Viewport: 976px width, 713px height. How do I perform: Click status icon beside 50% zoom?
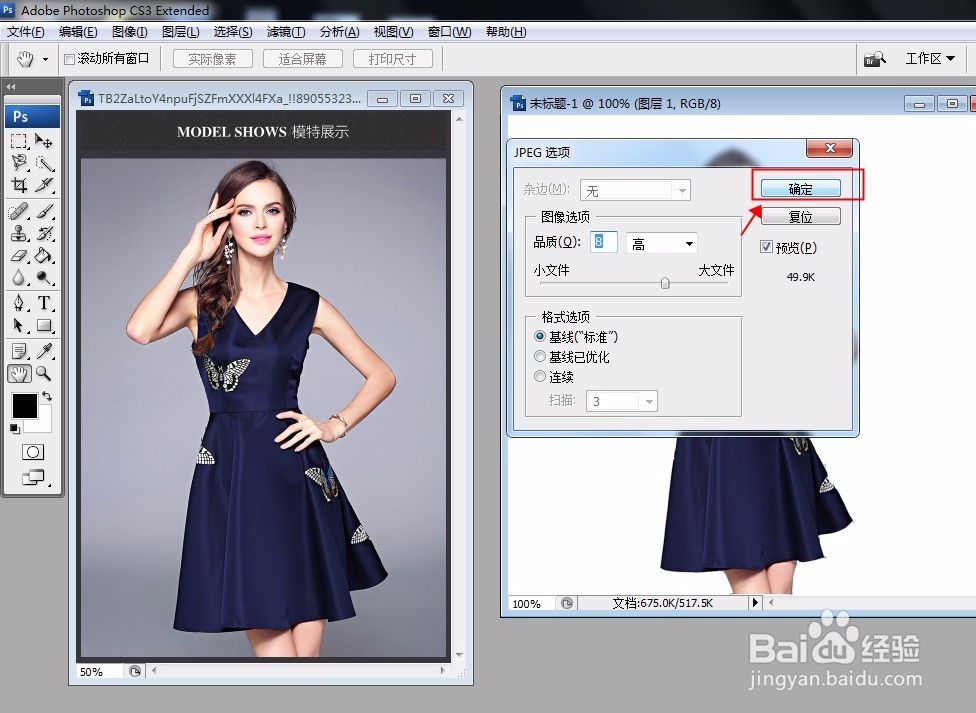point(134,671)
